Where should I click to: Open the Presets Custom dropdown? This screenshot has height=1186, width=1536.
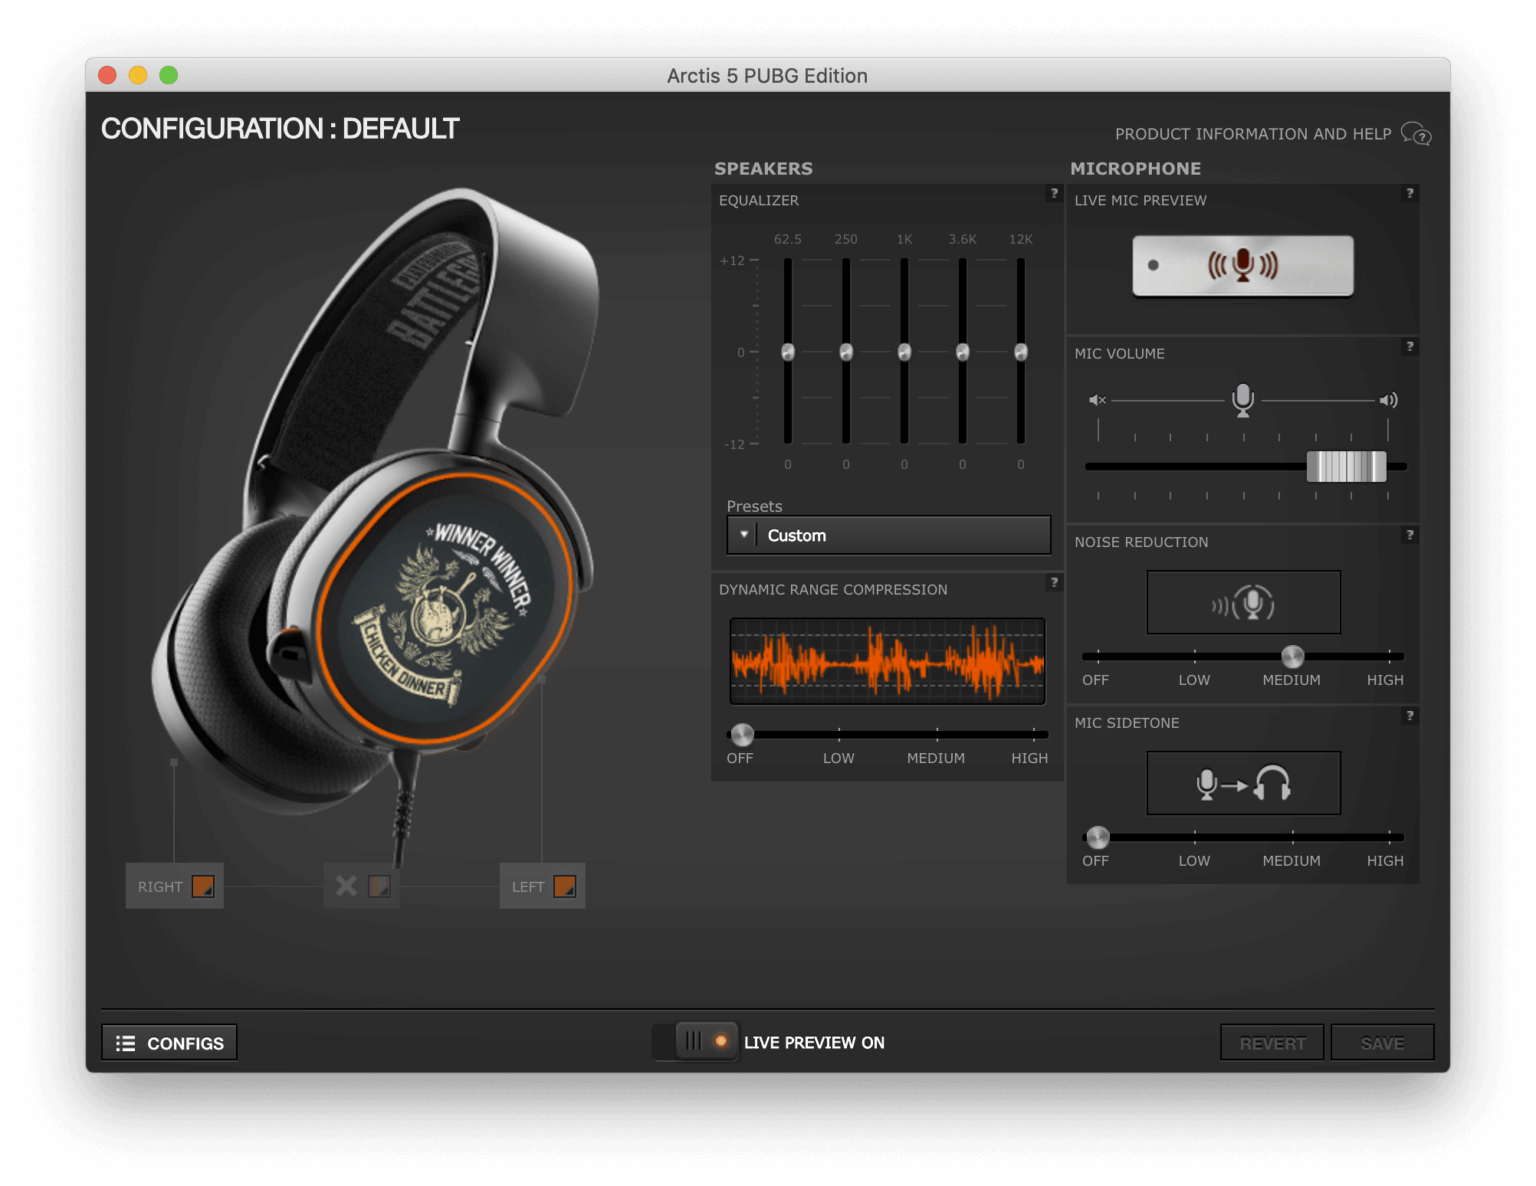coord(888,535)
